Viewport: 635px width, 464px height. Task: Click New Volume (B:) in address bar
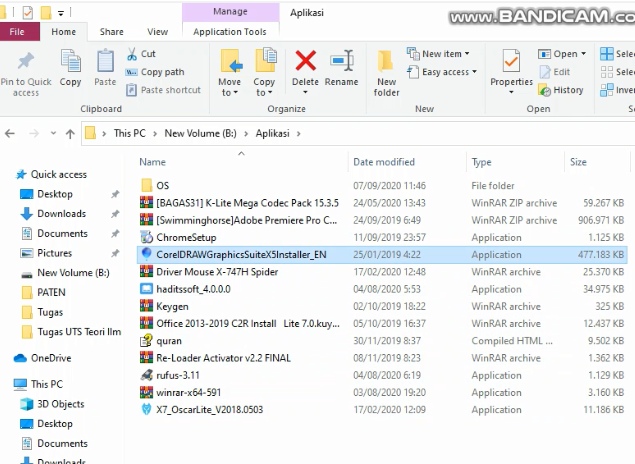pyautogui.click(x=200, y=134)
